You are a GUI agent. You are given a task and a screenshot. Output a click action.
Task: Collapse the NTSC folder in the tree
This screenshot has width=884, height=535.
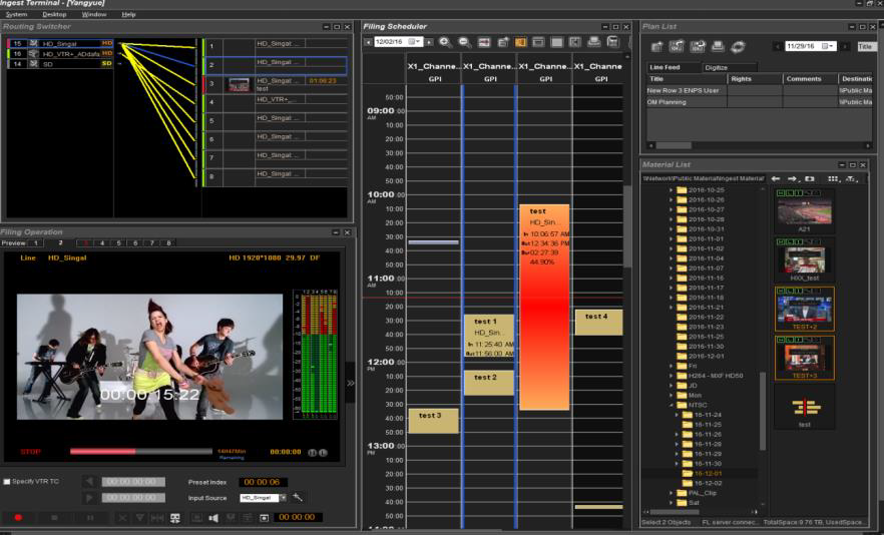tap(672, 405)
